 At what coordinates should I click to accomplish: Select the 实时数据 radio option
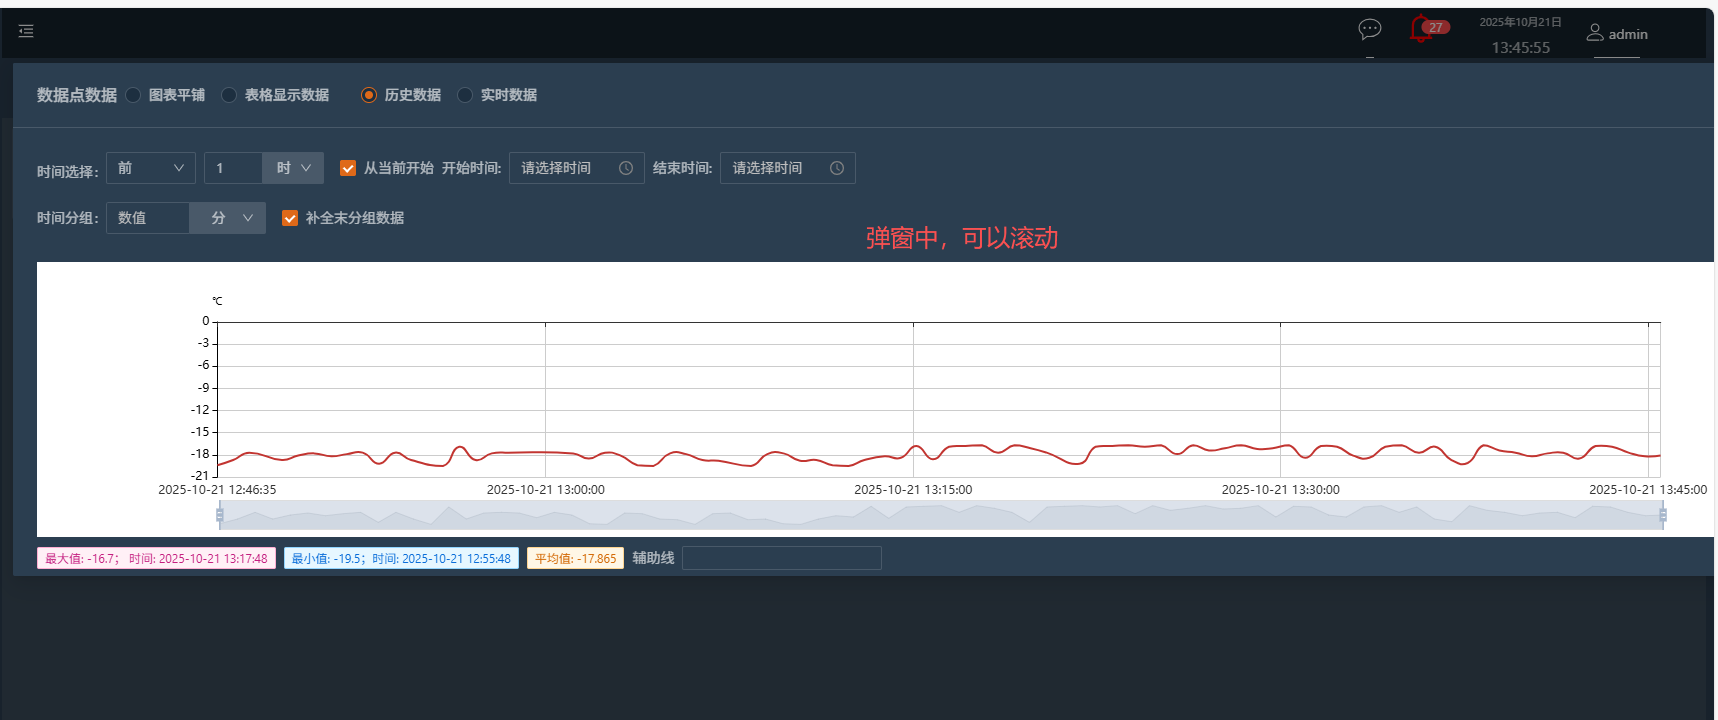[465, 95]
